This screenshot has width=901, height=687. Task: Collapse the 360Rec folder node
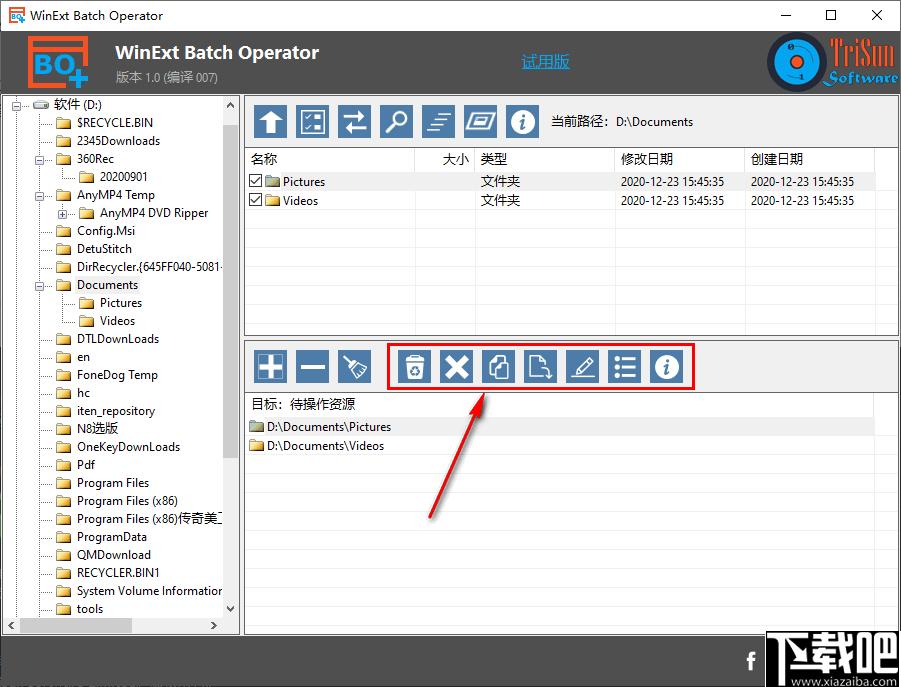(40, 160)
